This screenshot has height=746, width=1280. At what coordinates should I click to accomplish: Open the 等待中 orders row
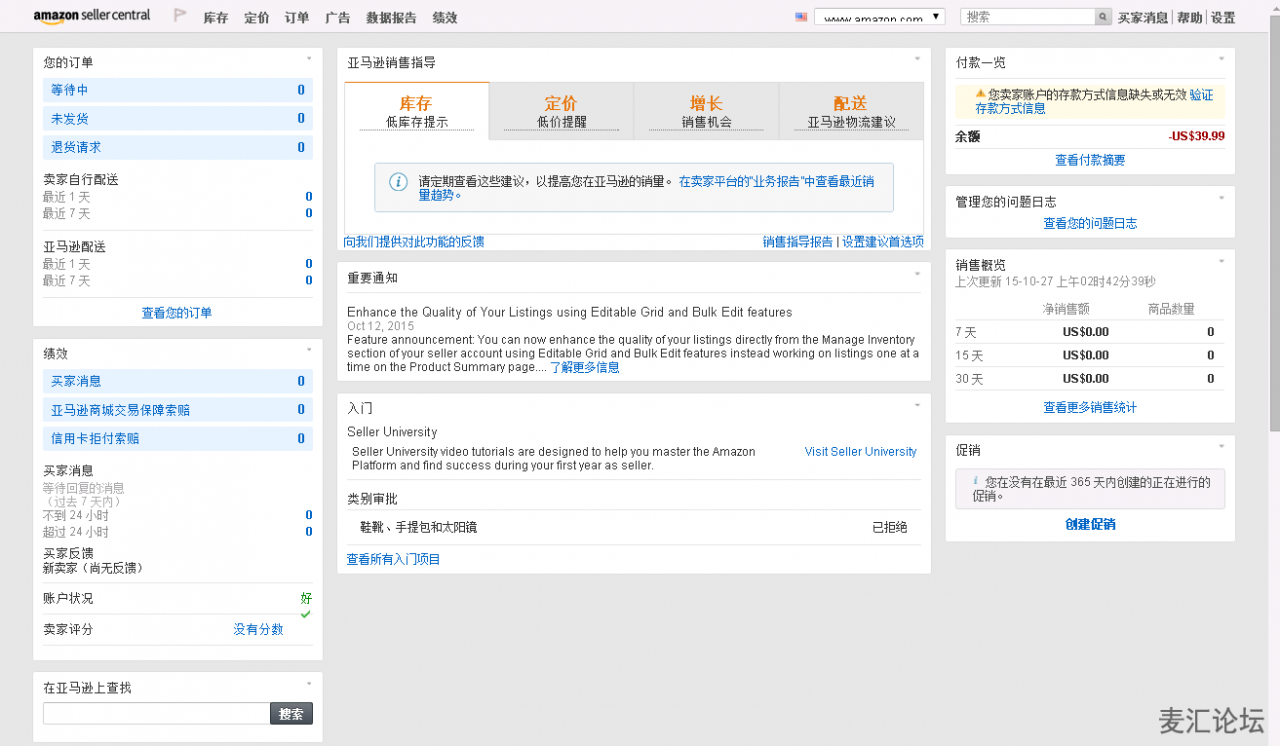(x=178, y=90)
